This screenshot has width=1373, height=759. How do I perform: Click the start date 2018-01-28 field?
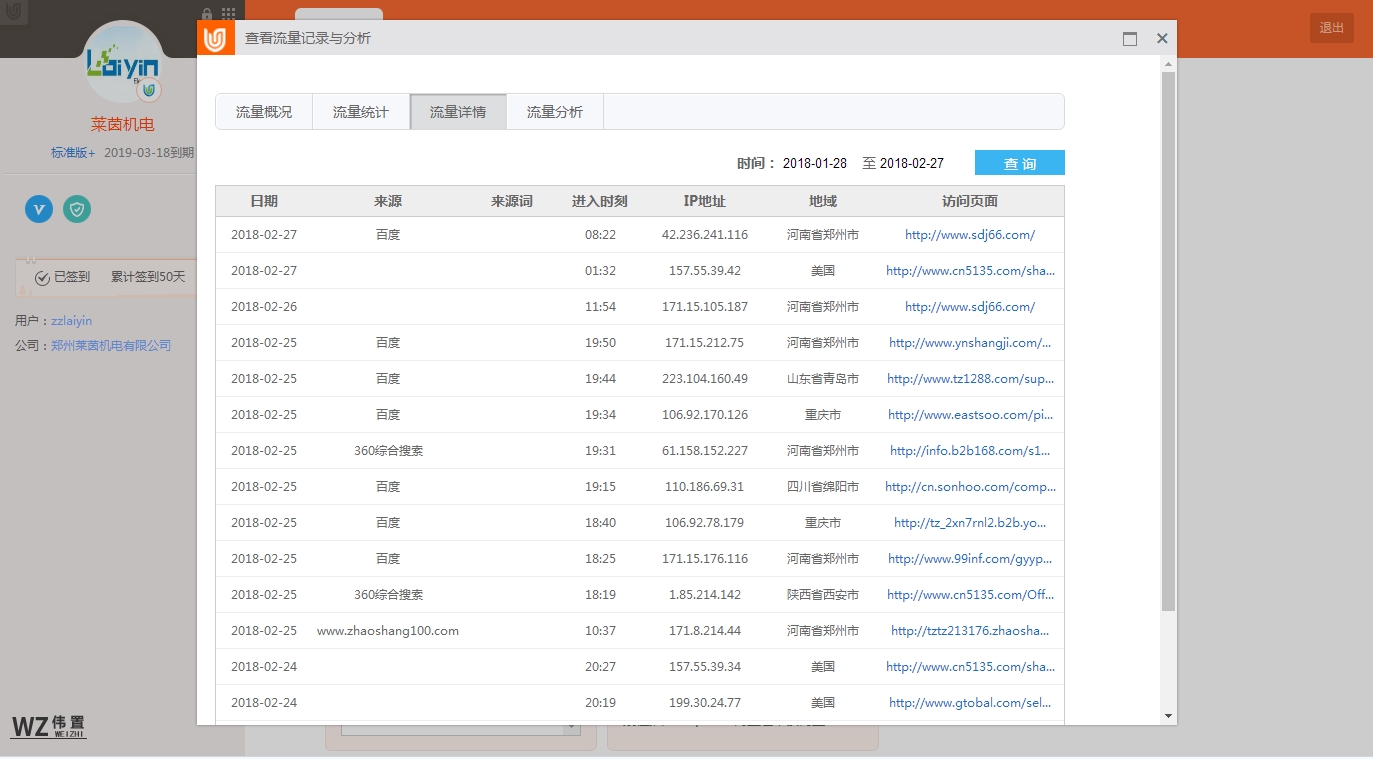click(x=814, y=163)
